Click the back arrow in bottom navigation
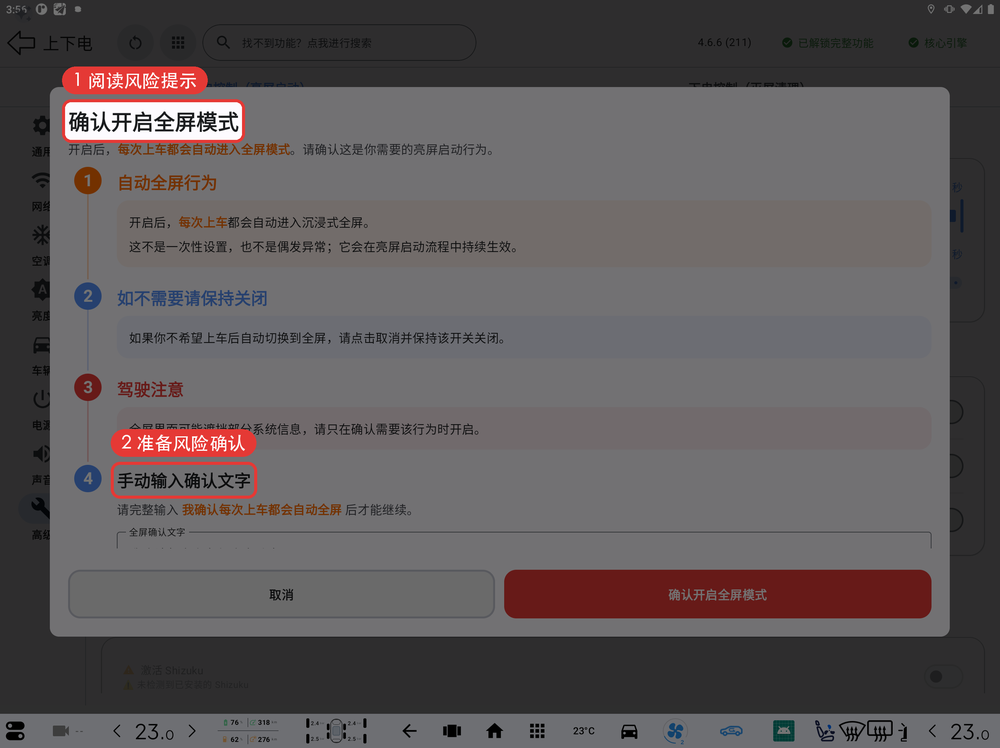The height and width of the screenshot is (748, 1000). coord(409,731)
